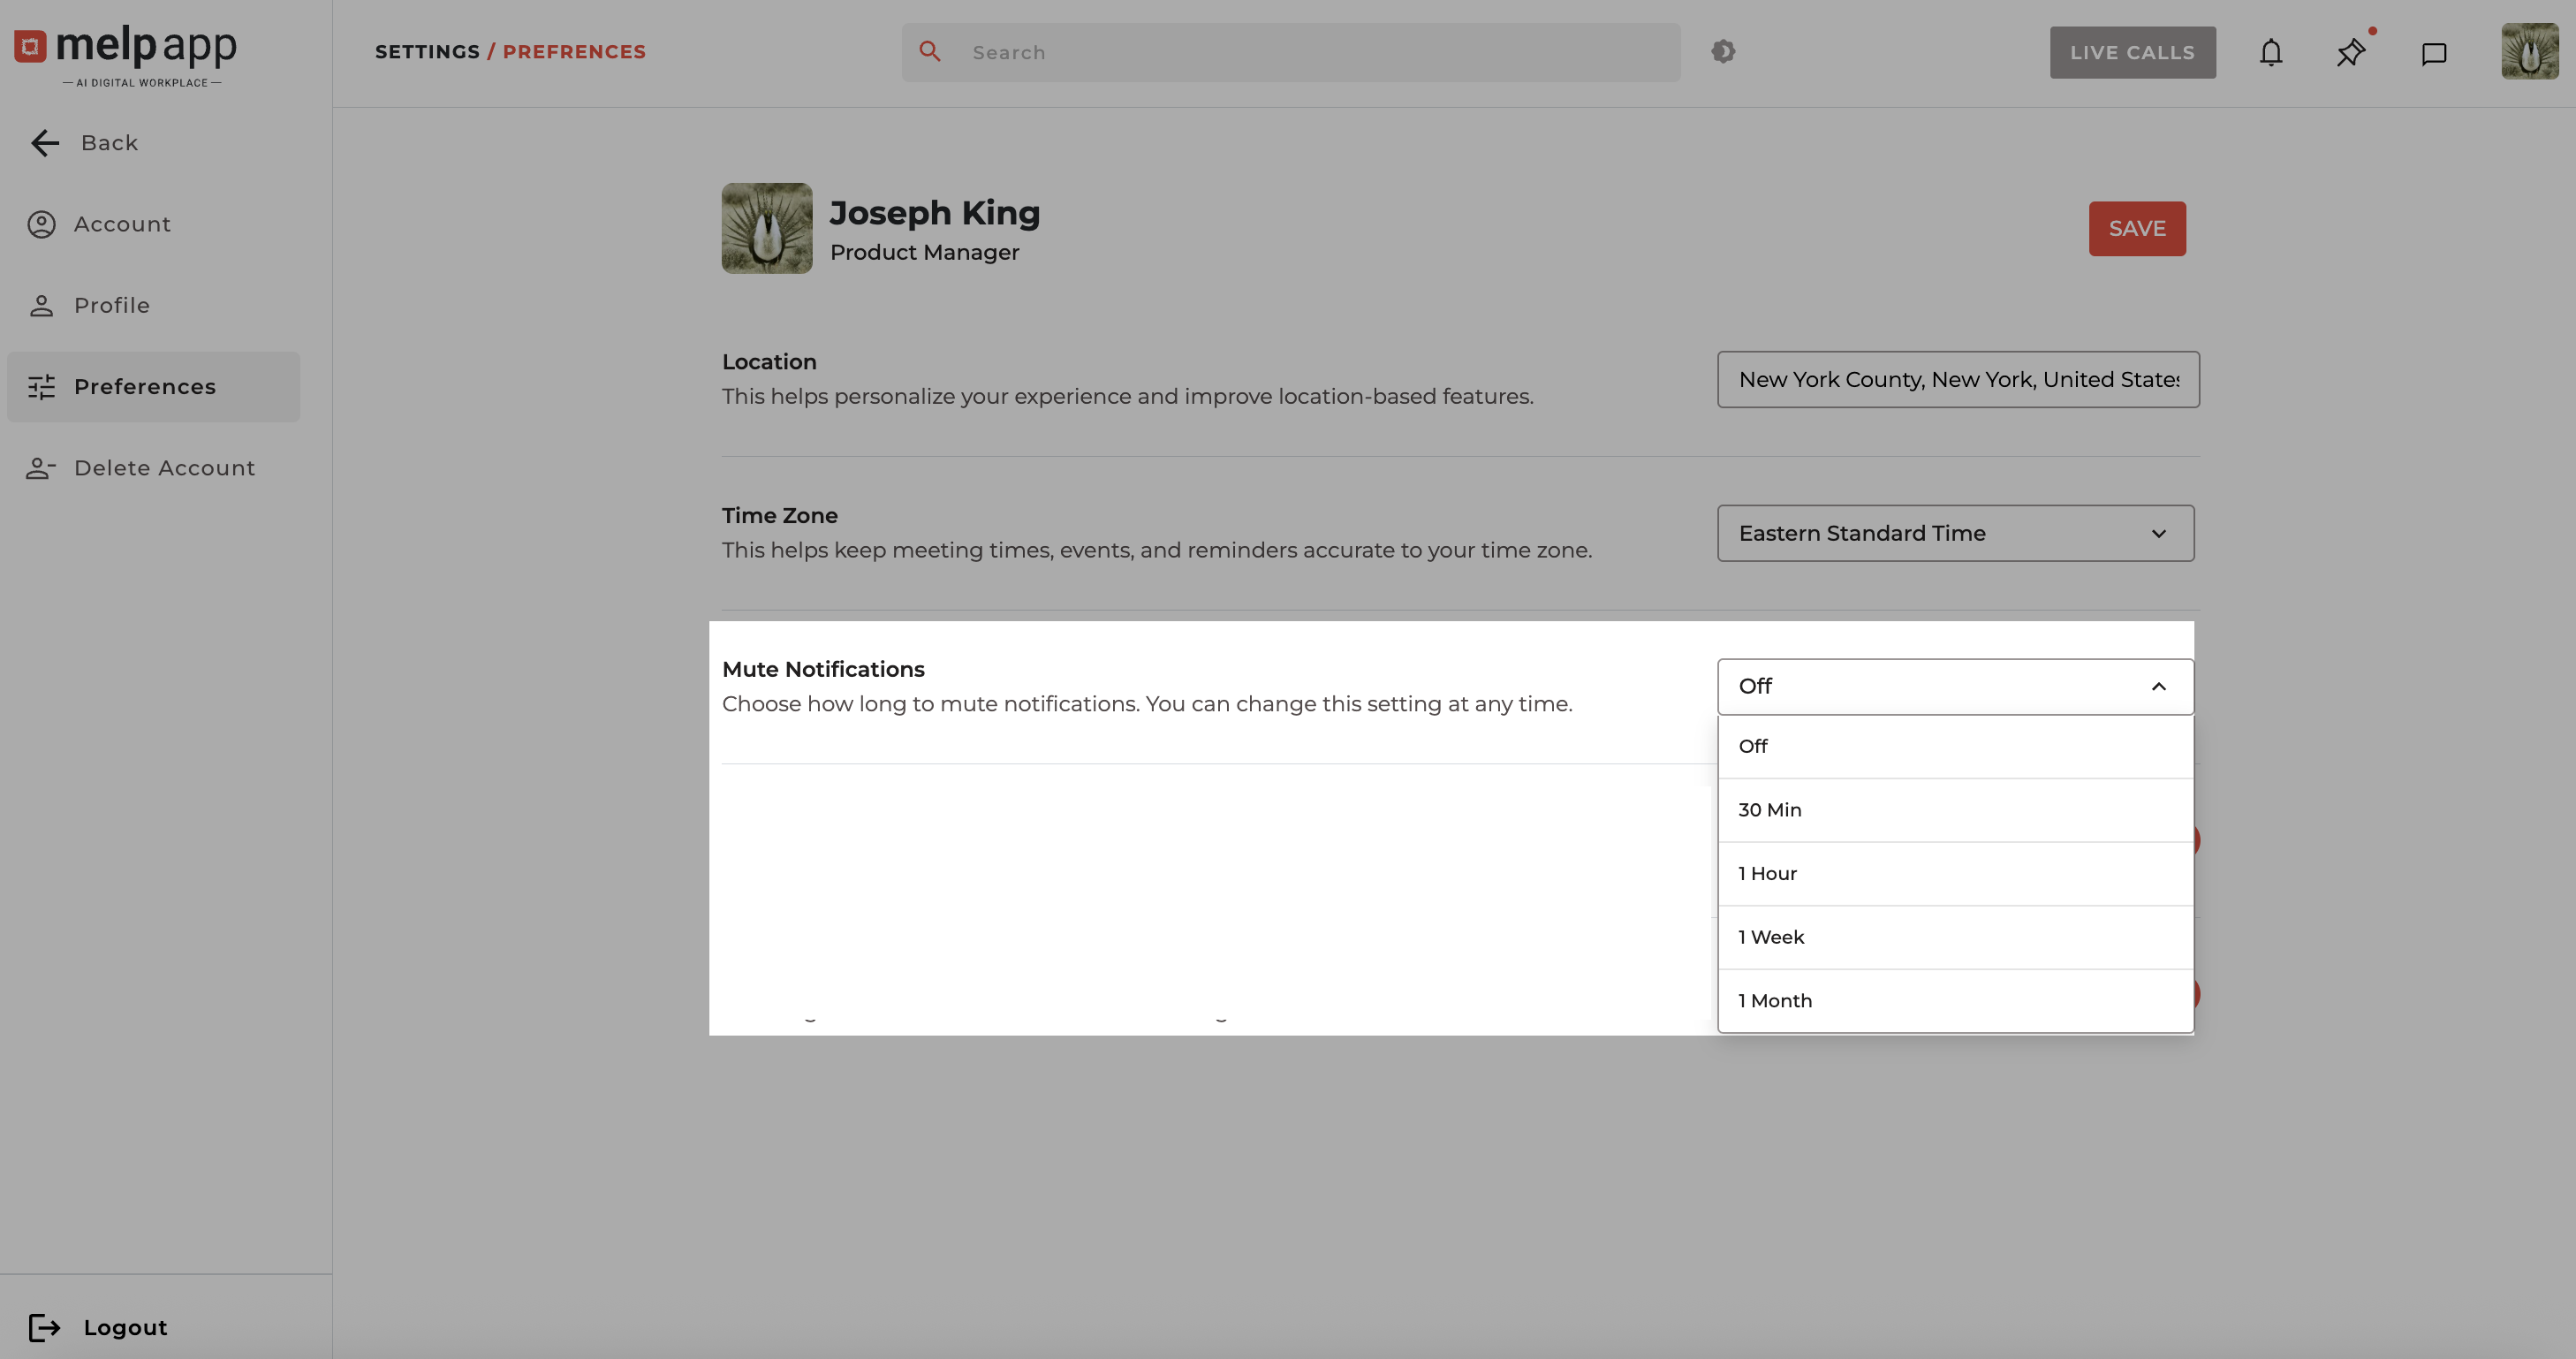2576x1359 pixels.
Task: Click the Back arrow icon
Action: click(45, 143)
